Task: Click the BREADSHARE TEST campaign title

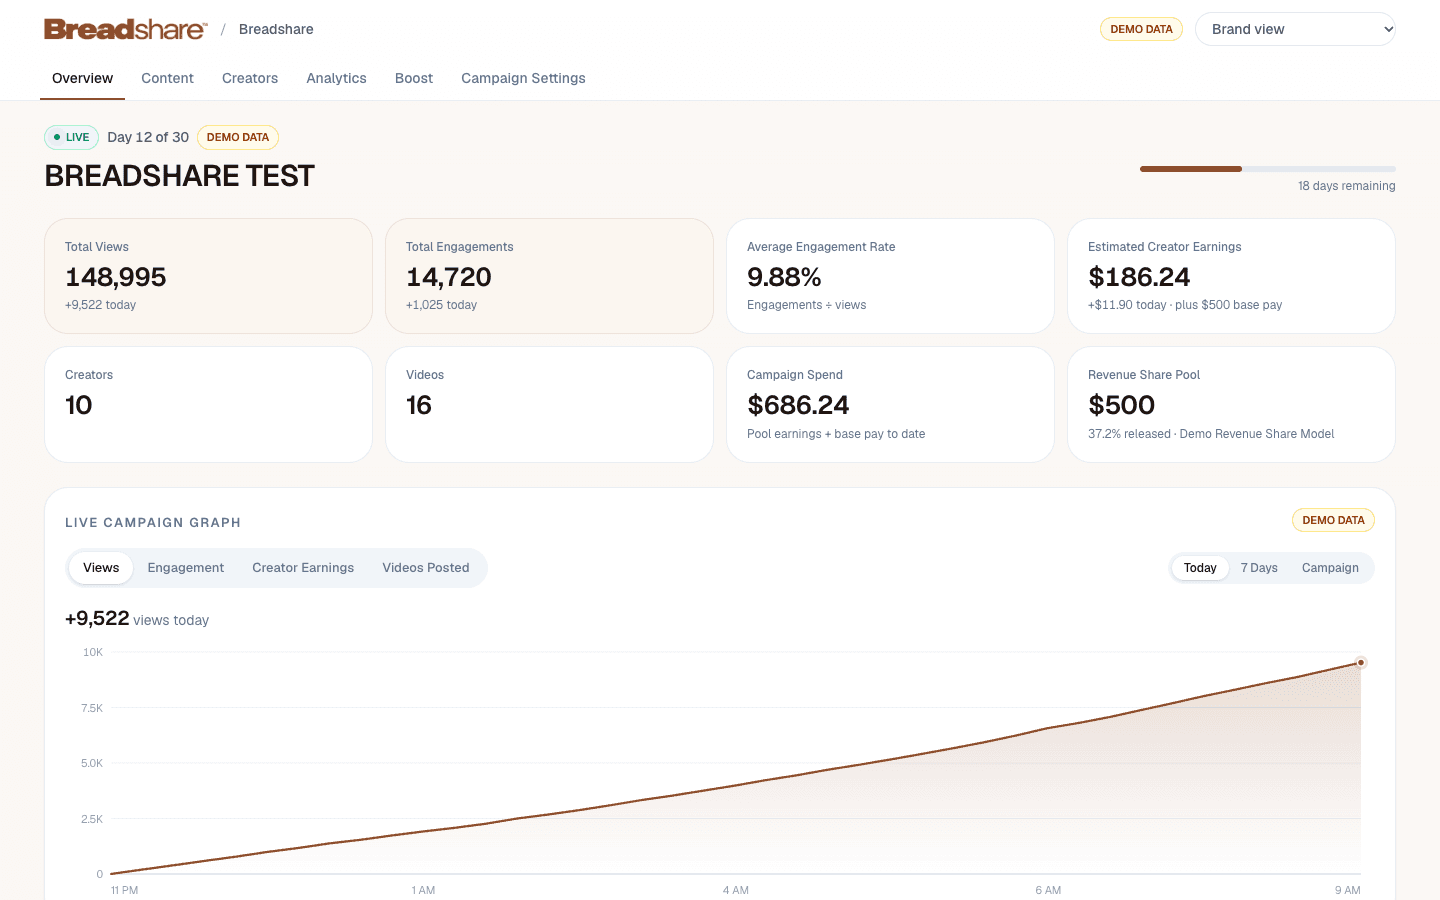Action: pyautogui.click(x=180, y=176)
